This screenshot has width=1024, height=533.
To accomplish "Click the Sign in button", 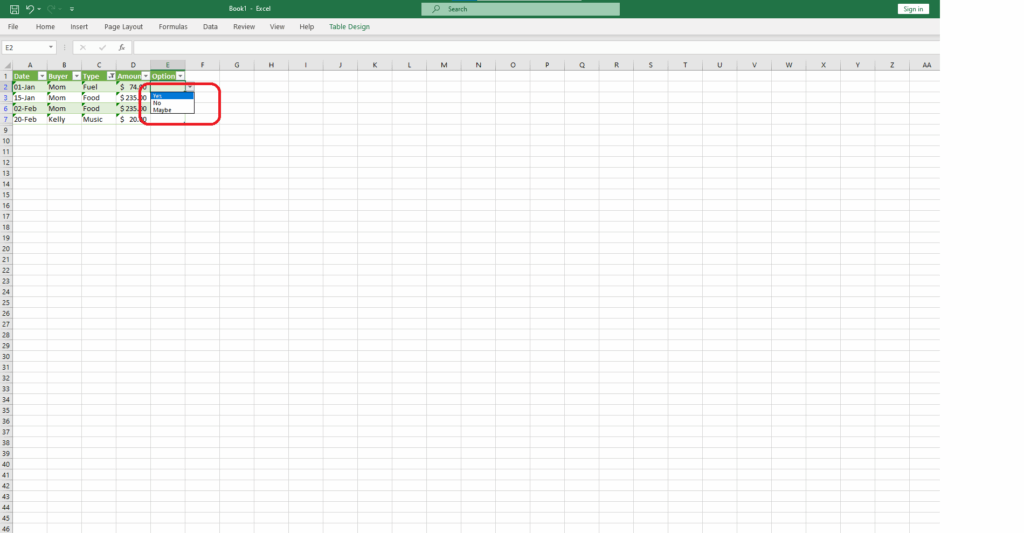I will click(x=913, y=9).
